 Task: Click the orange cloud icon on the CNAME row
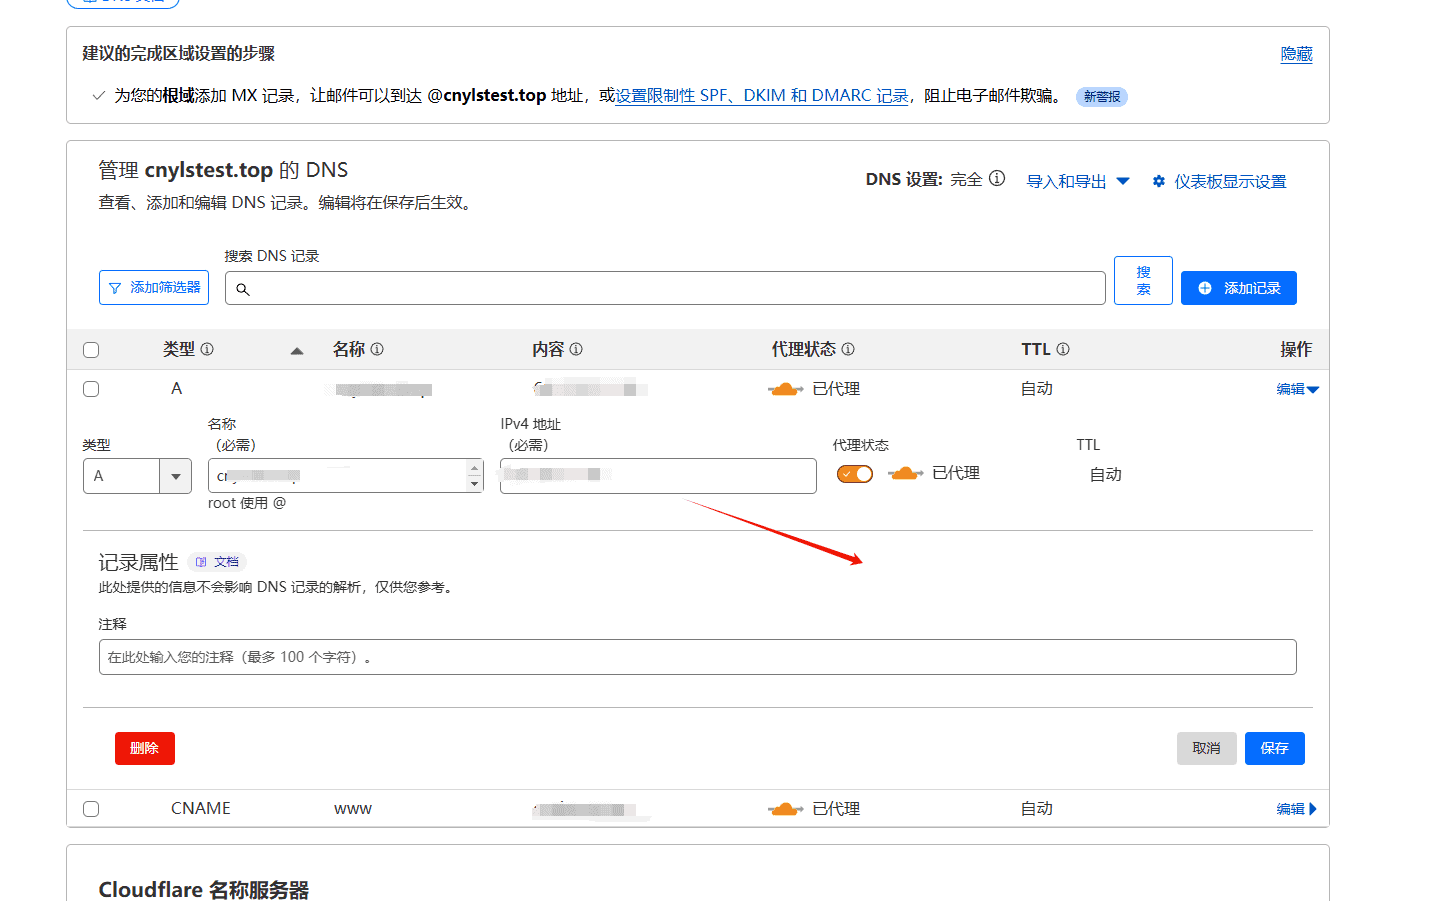click(786, 808)
